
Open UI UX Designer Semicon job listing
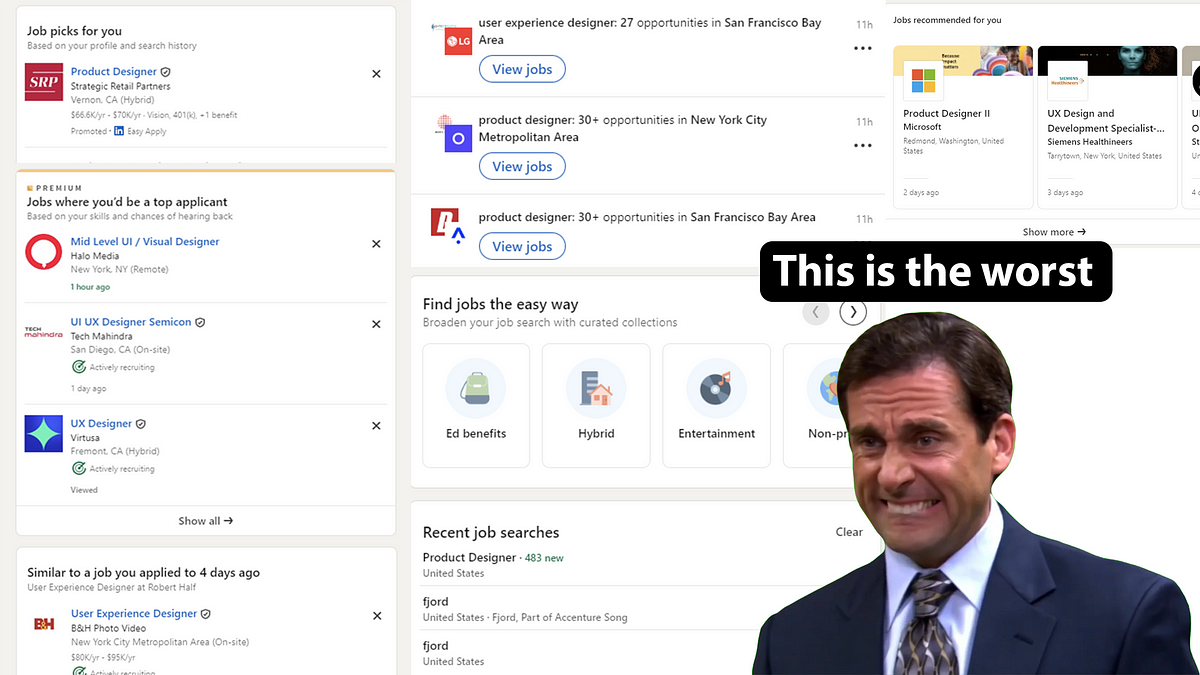[131, 322]
